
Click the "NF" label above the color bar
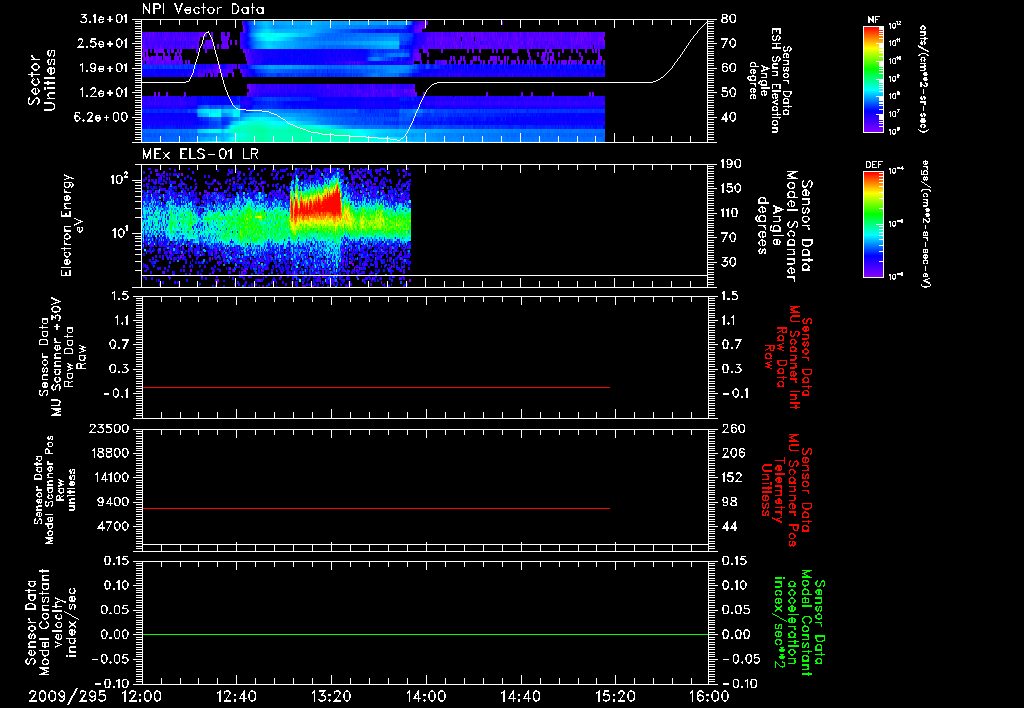[874, 20]
